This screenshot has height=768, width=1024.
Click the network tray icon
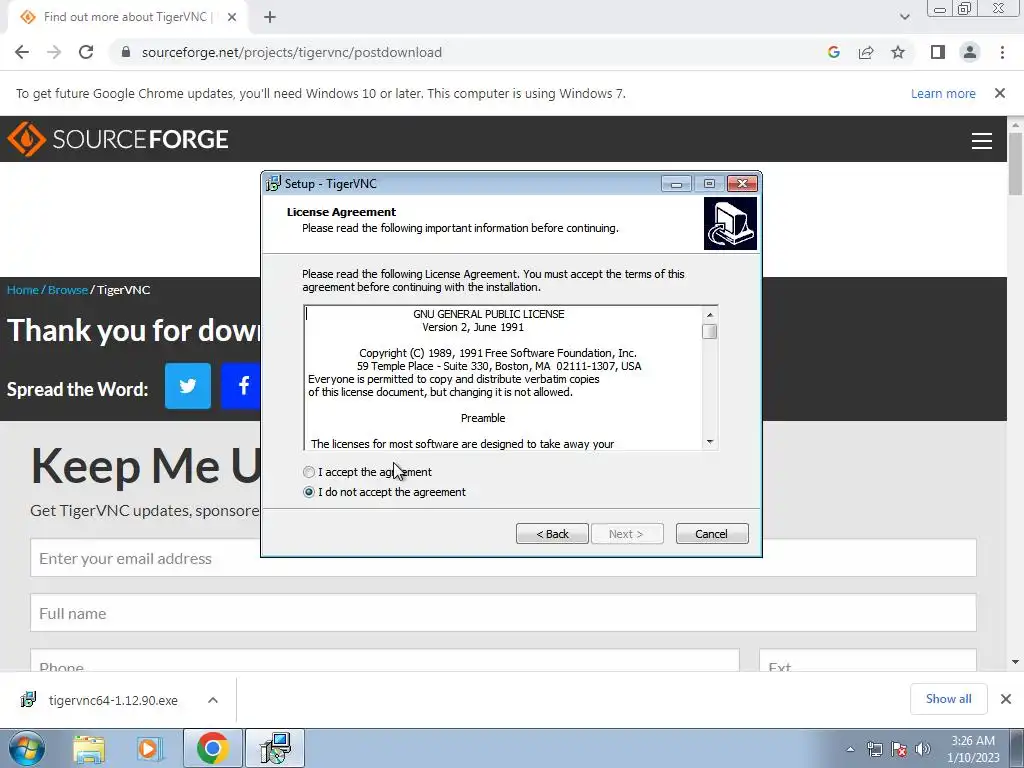pos(874,749)
